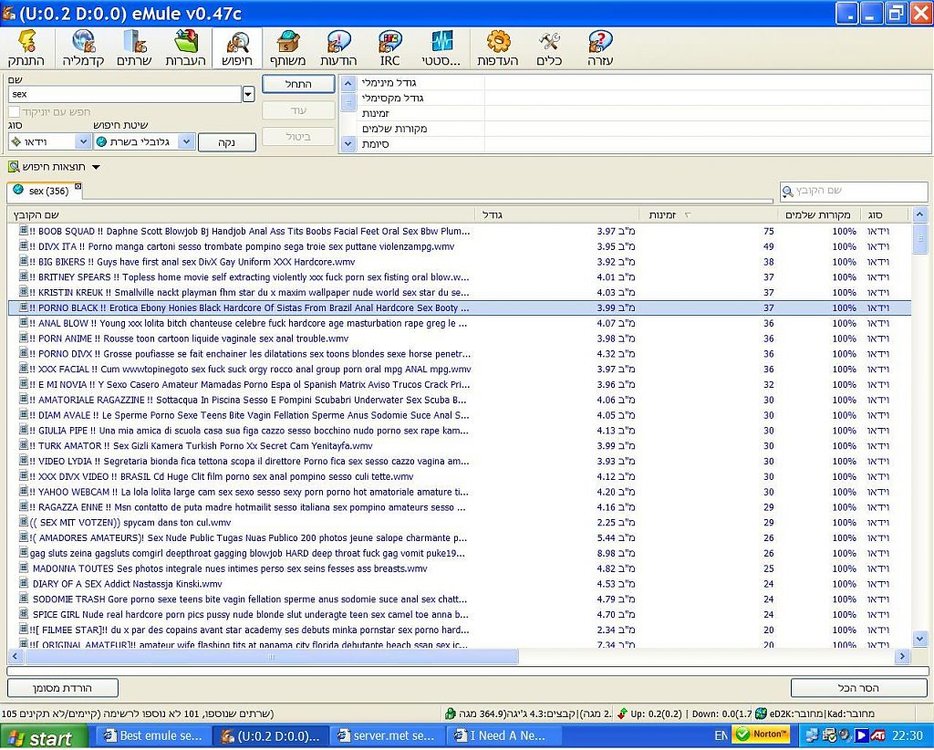Sort by the Availability column header
Viewport: 934px width, 750px height.
pos(662,214)
